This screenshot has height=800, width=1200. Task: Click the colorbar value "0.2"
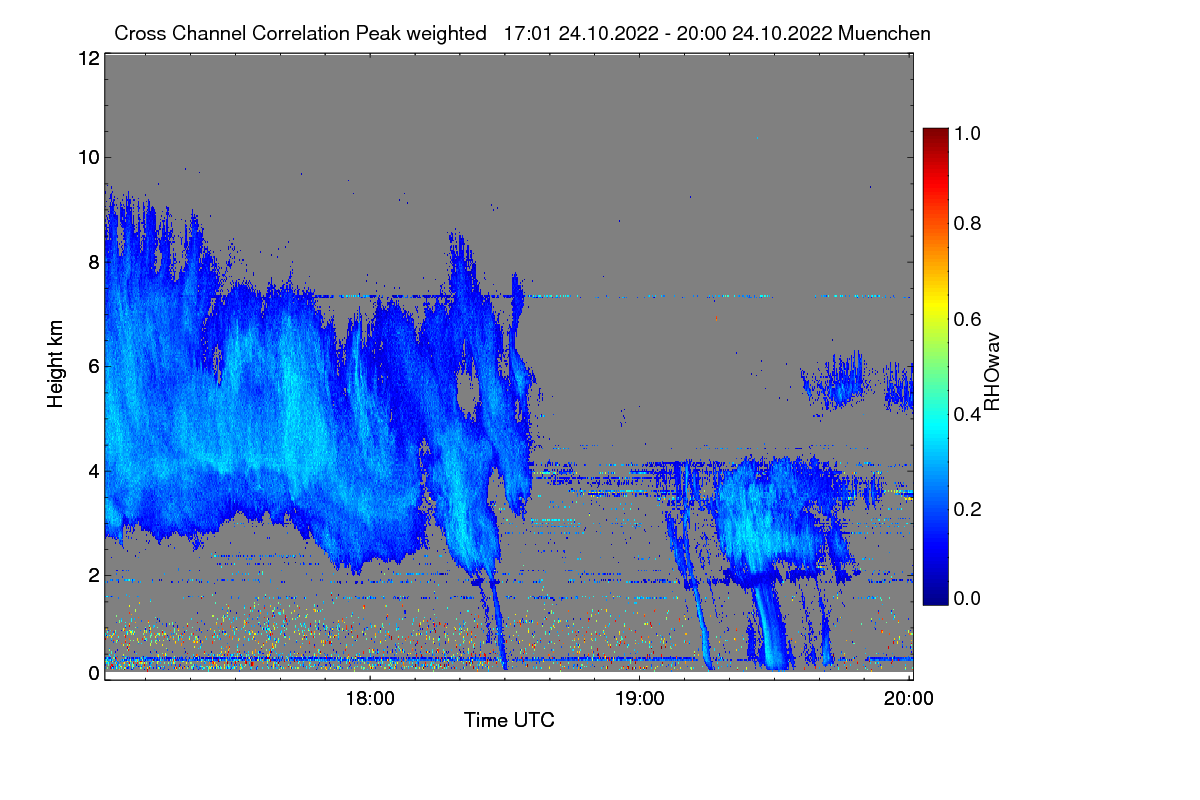click(969, 509)
